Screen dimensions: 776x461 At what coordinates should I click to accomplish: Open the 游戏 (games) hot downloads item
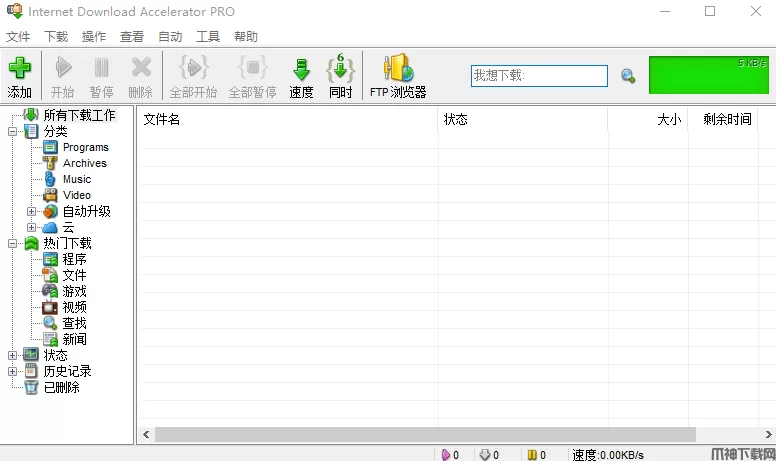74,291
